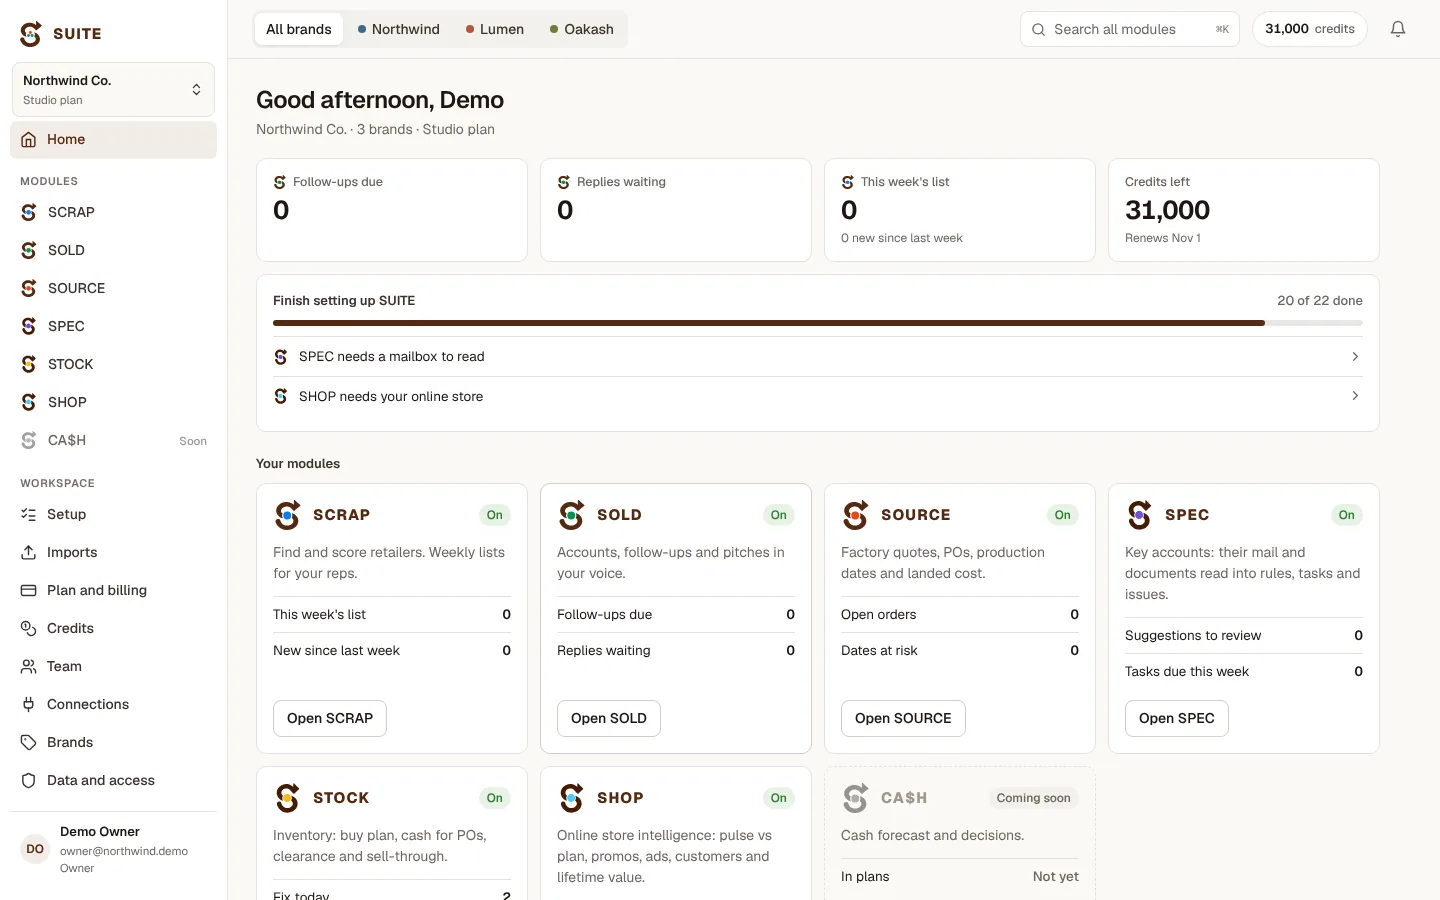Screen dimensions: 1440x900
Task: Click the Brands tag icon
Action: pos(29,742)
